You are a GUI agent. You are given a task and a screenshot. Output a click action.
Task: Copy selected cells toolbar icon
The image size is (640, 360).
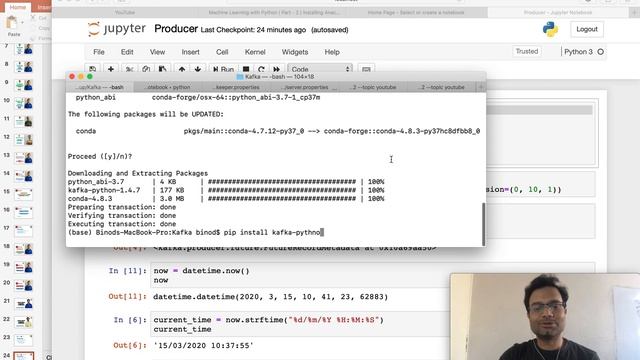coord(146,69)
